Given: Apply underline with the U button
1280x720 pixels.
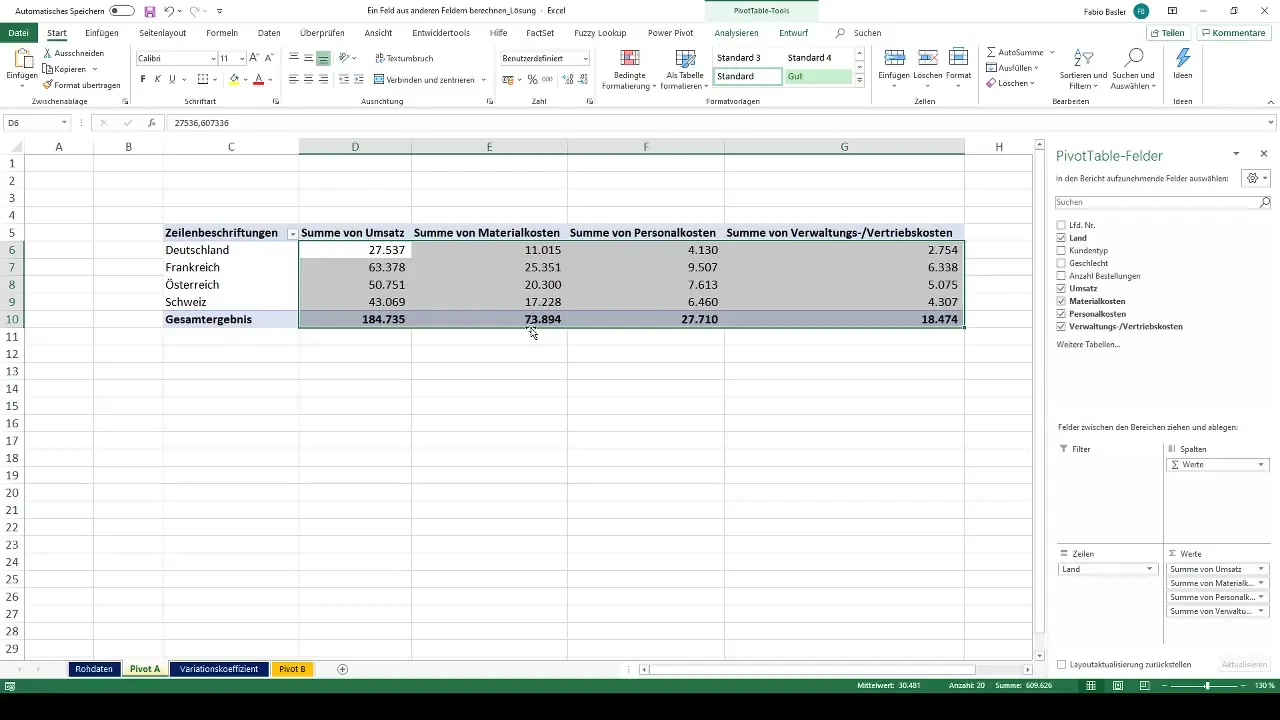Looking at the screenshot, I should (x=172, y=79).
